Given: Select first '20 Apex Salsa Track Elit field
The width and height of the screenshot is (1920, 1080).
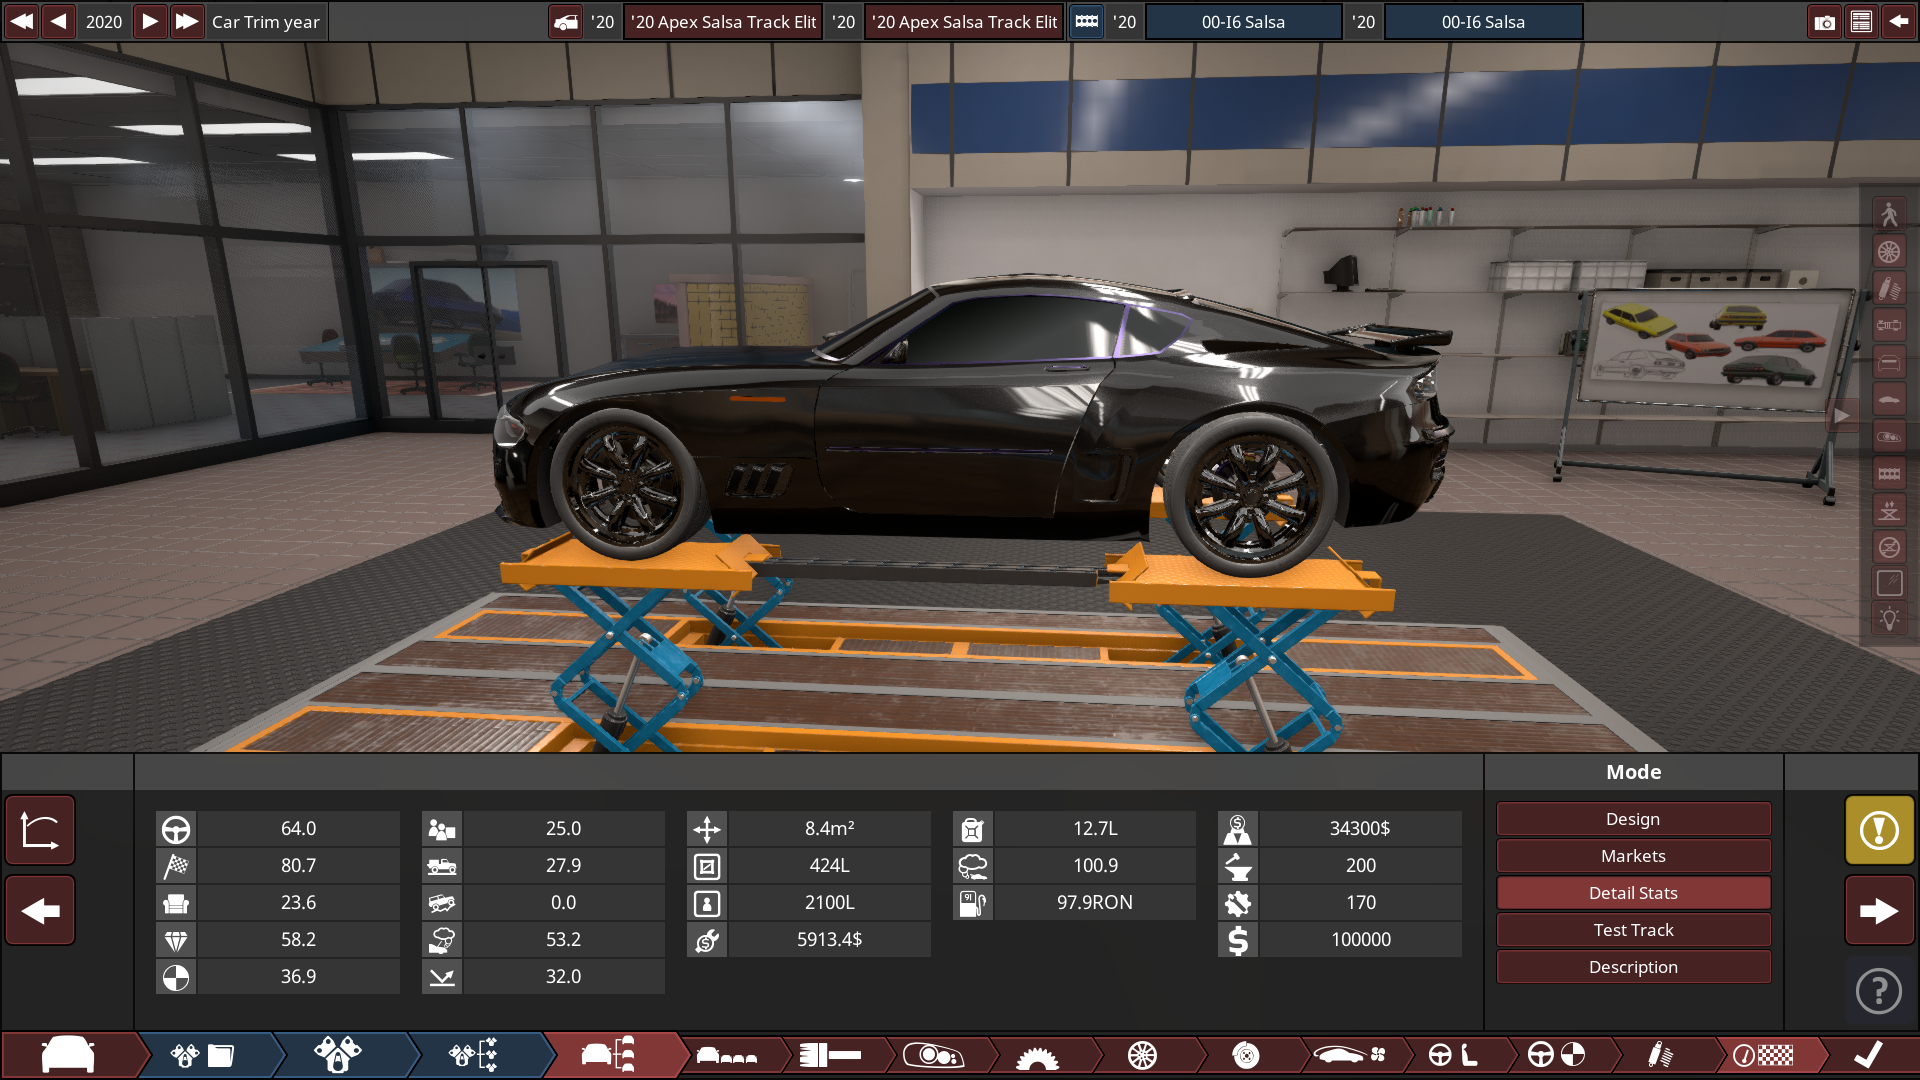Looking at the screenshot, I should tap(723, 22).
